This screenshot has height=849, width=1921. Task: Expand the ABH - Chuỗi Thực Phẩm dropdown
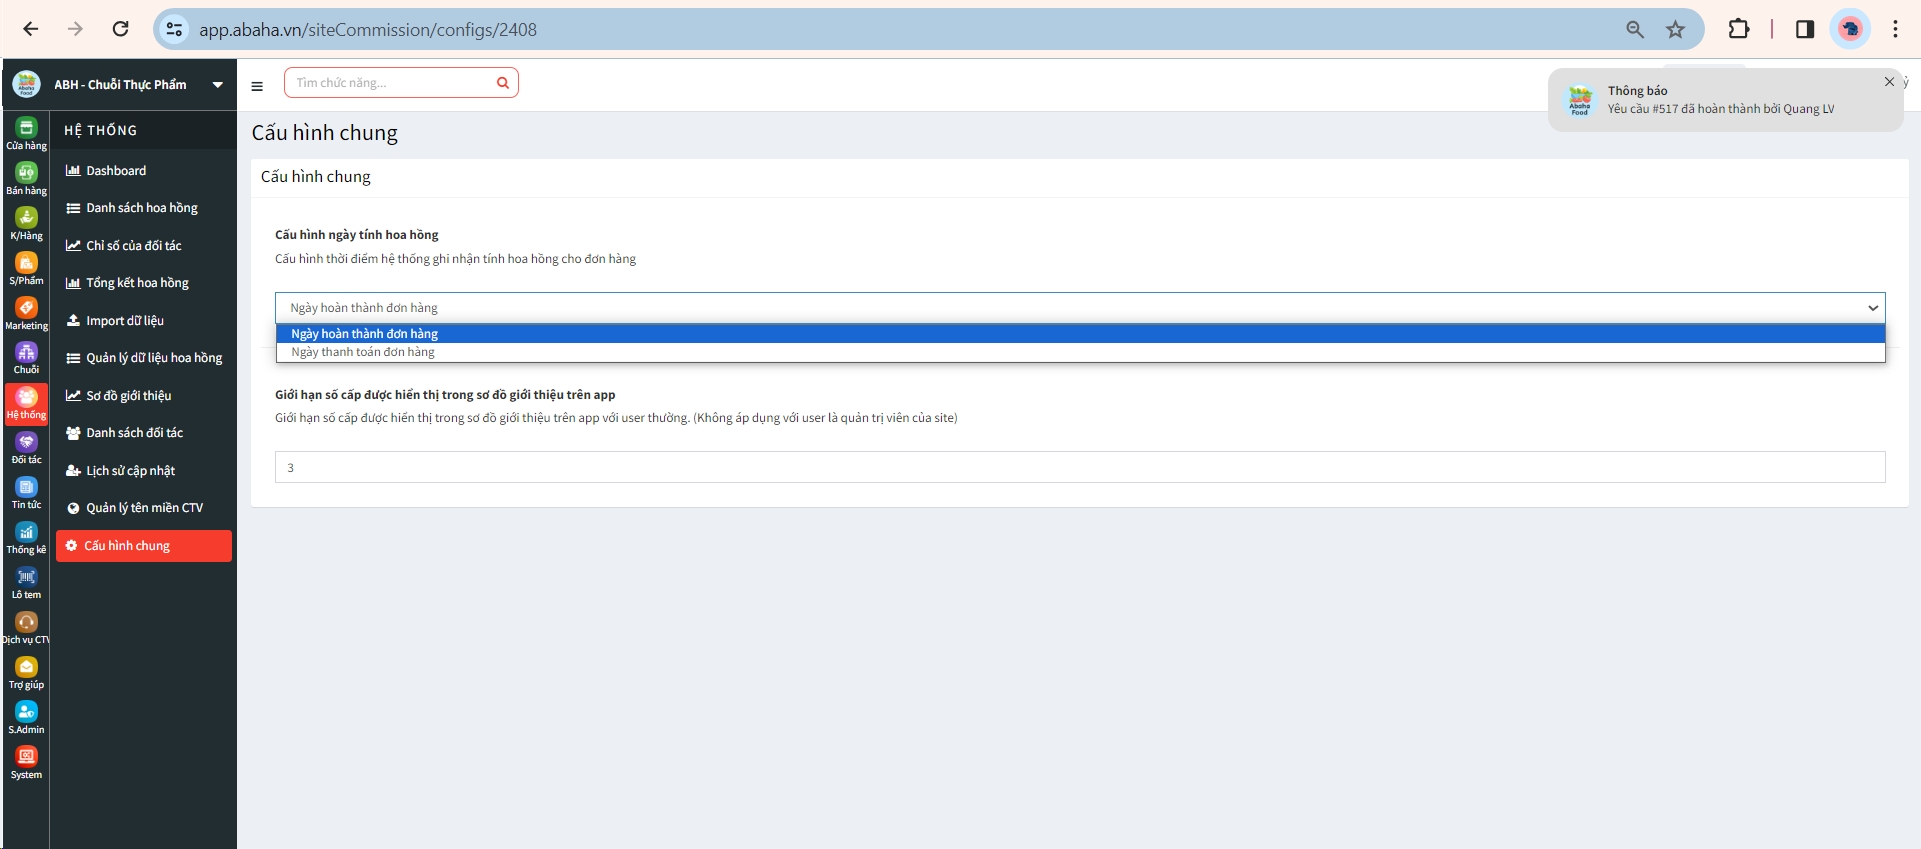[x=217, y=85]
